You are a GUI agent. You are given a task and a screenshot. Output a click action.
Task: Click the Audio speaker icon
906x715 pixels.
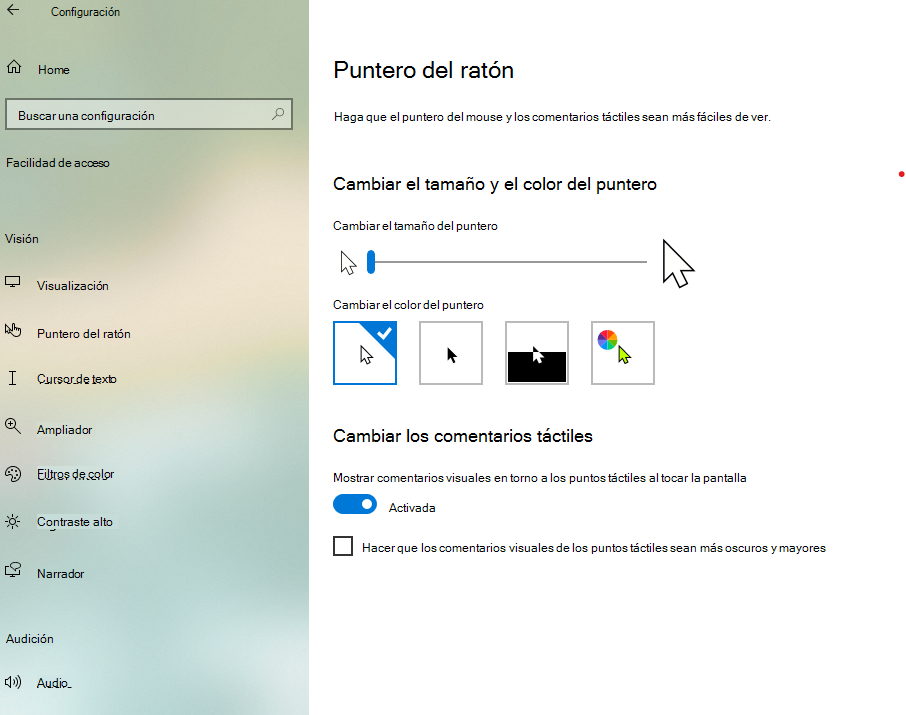pos(13,682)
